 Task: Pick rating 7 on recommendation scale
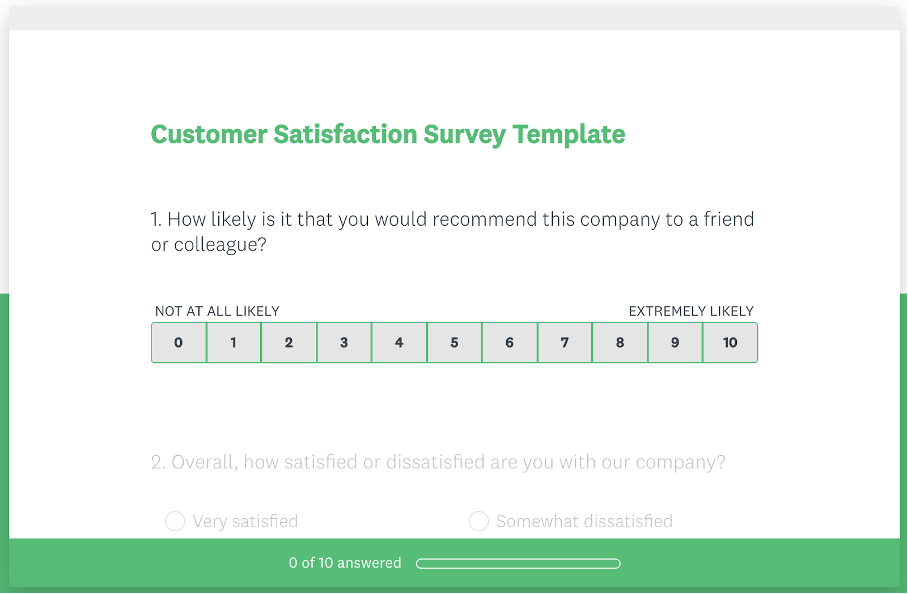click(564, 342)
